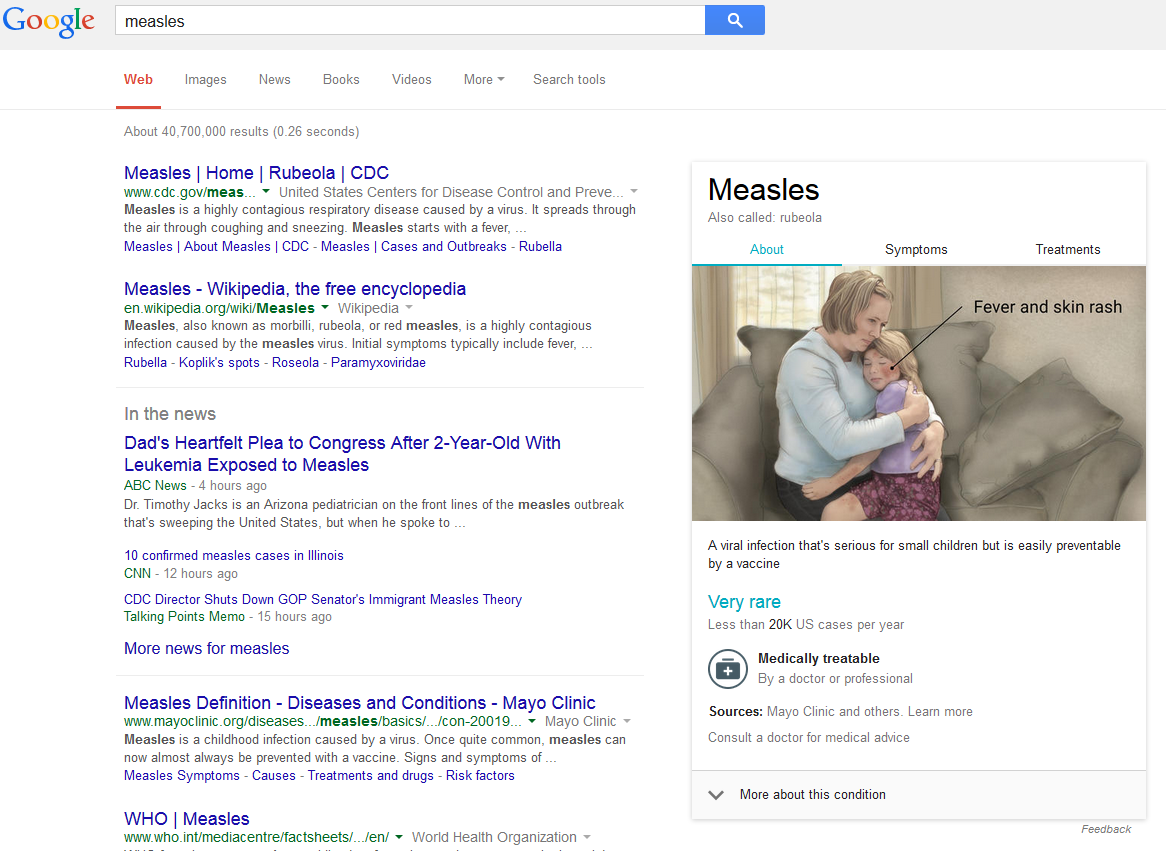Click the blue search magnifier button
Viewport: 1166px width, 851px height.
point(735,20)
